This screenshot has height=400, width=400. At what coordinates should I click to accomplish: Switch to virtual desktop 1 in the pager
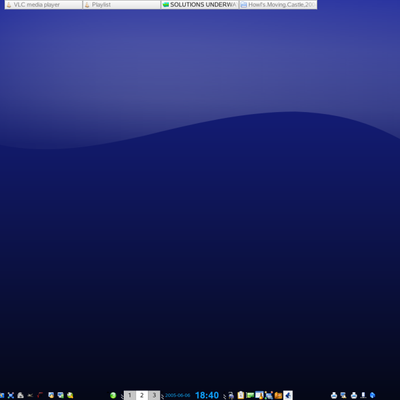(x=130, y=395)
